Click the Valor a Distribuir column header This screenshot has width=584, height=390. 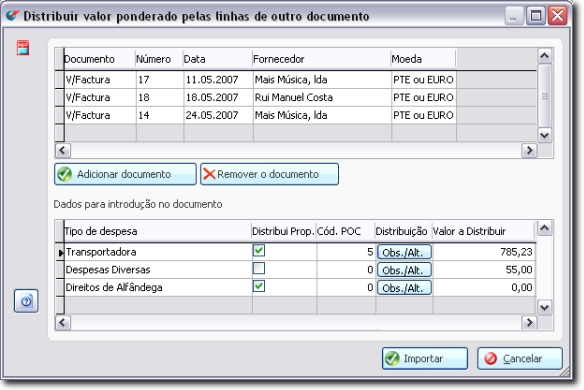click(483, 231)
